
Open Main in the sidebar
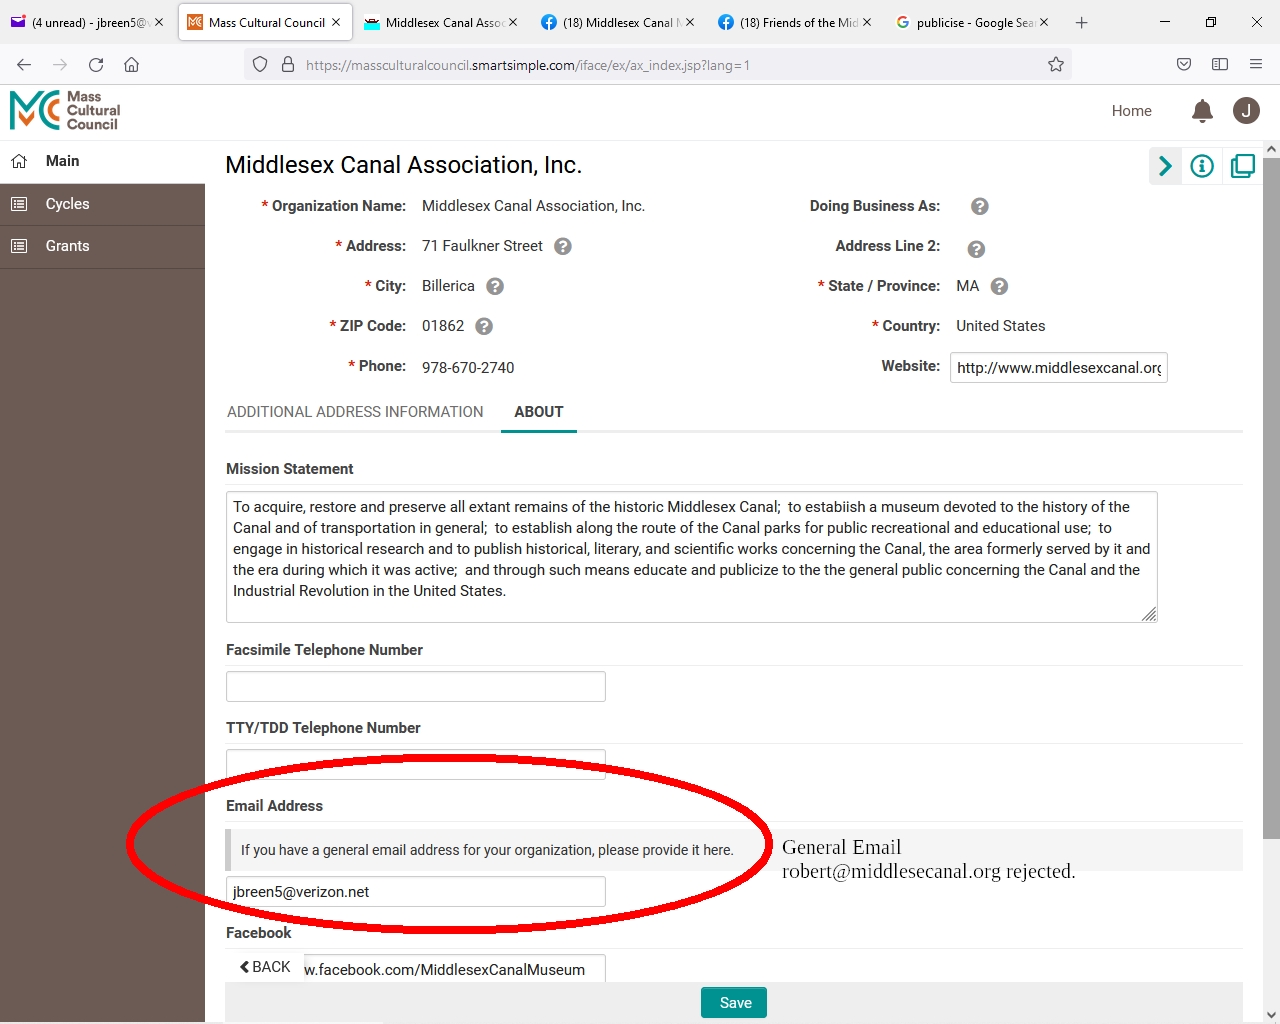click(x=102, y=161)
